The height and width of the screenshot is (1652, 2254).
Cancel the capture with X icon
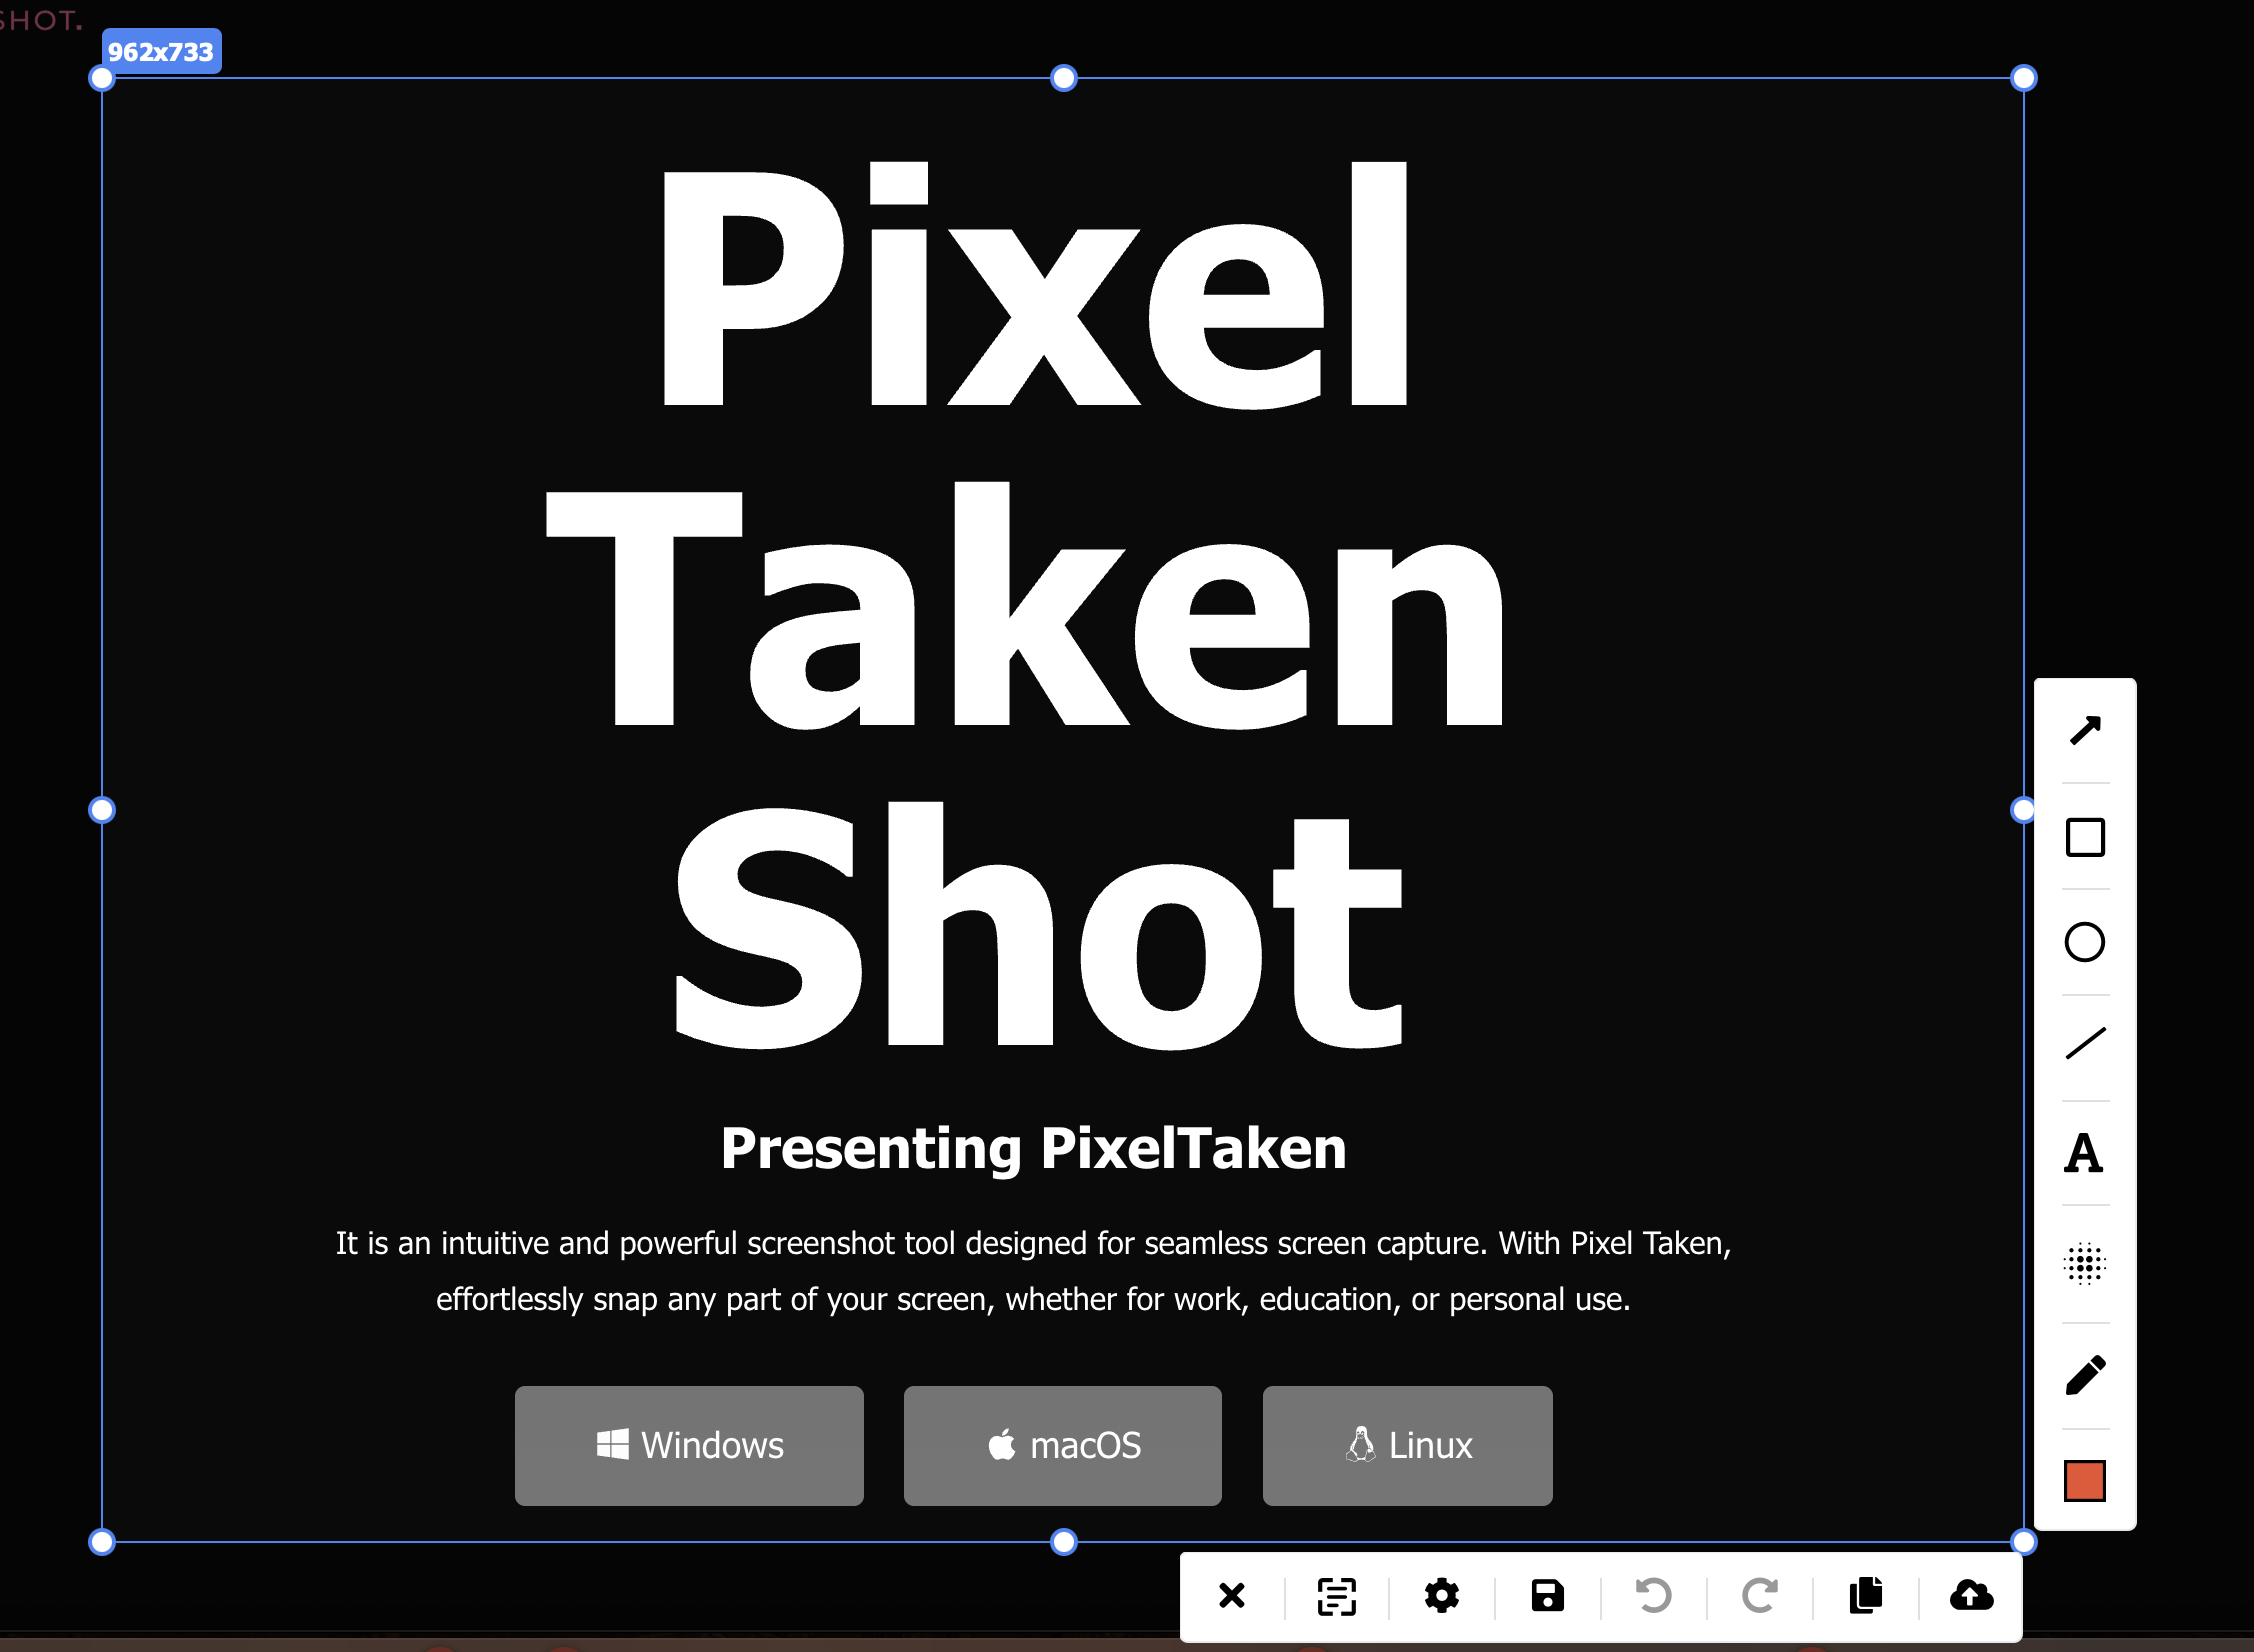point(1232,1595)
